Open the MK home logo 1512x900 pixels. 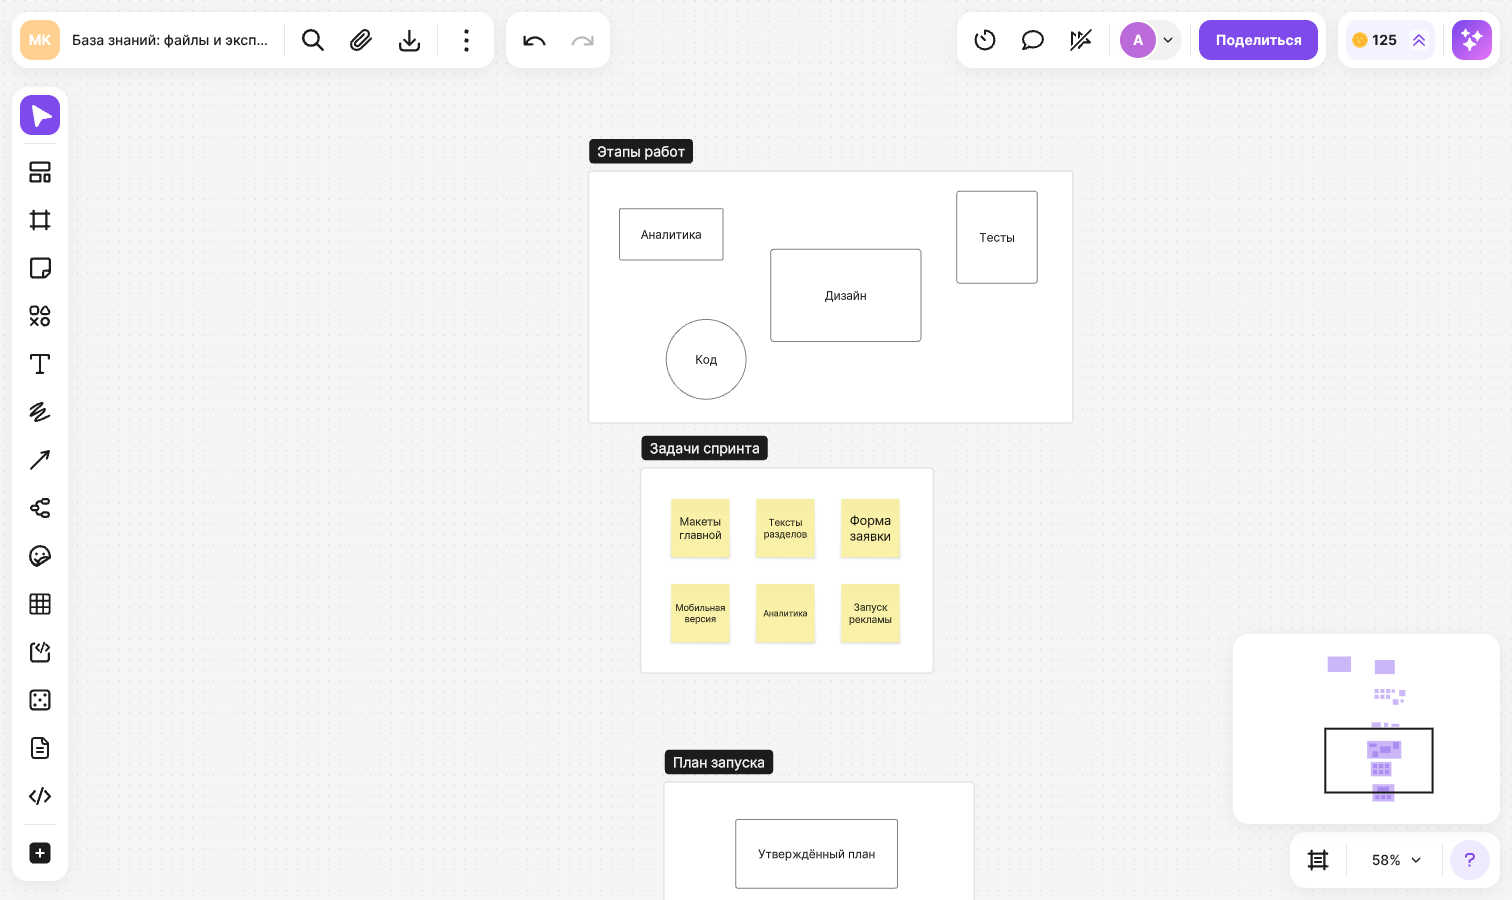40,40
